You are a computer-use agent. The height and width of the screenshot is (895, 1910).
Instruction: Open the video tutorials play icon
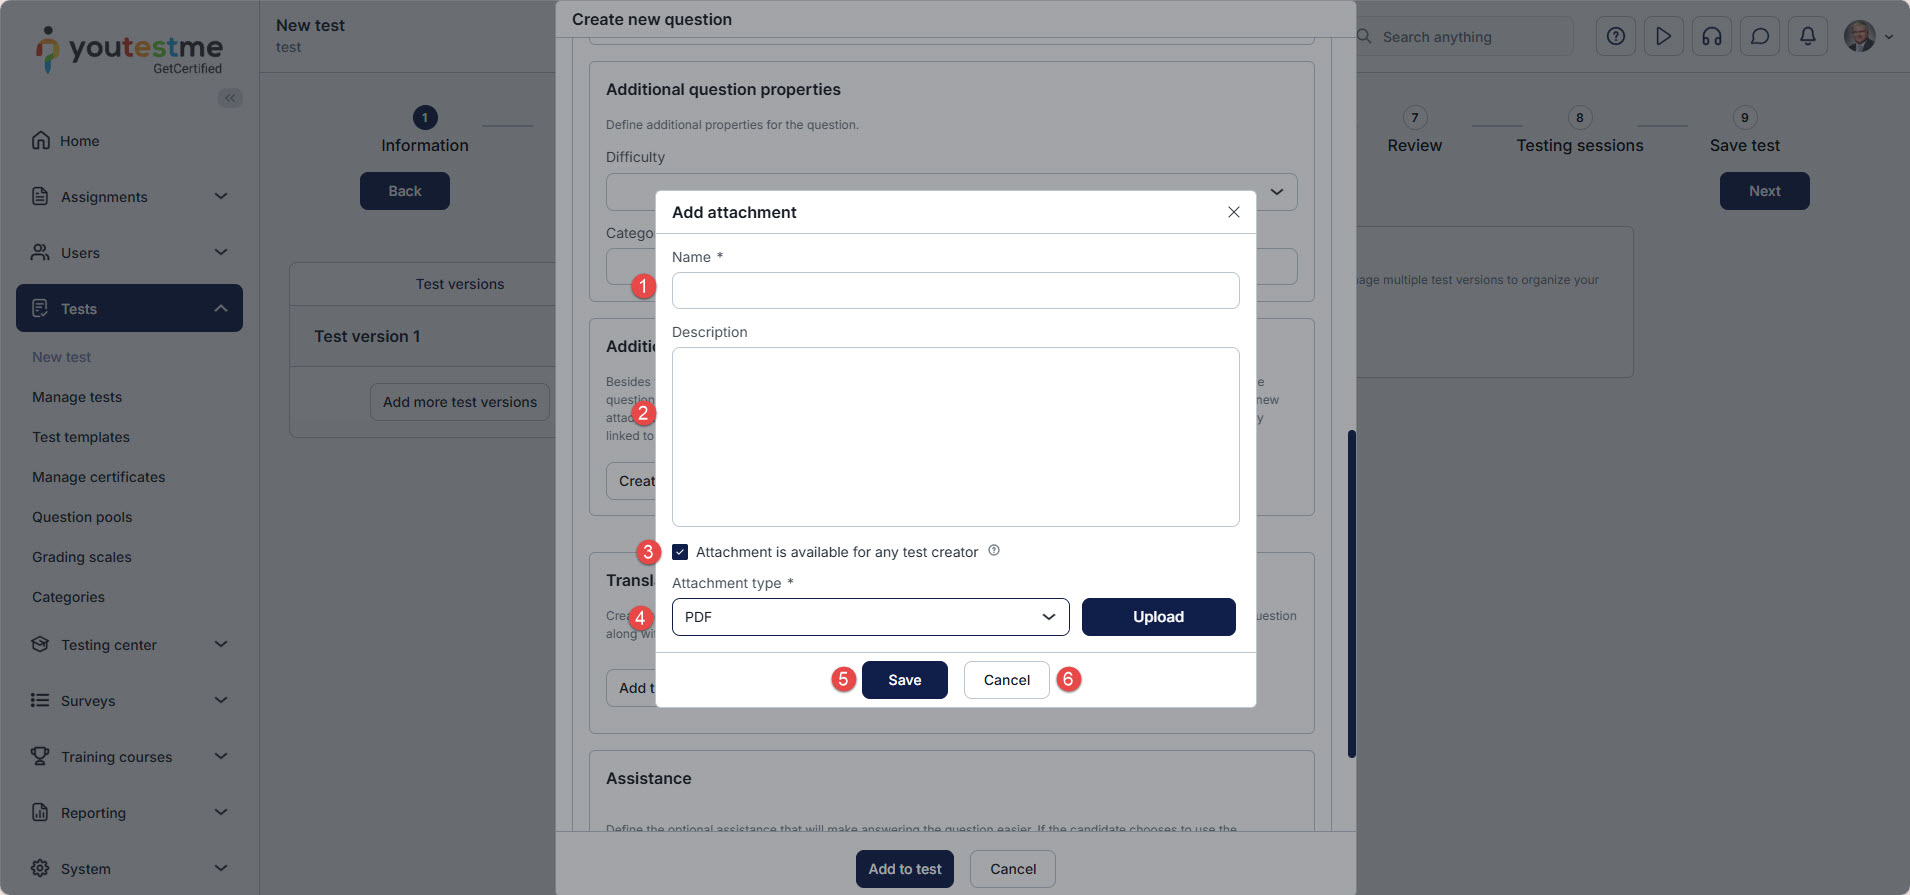point(1663,37)
